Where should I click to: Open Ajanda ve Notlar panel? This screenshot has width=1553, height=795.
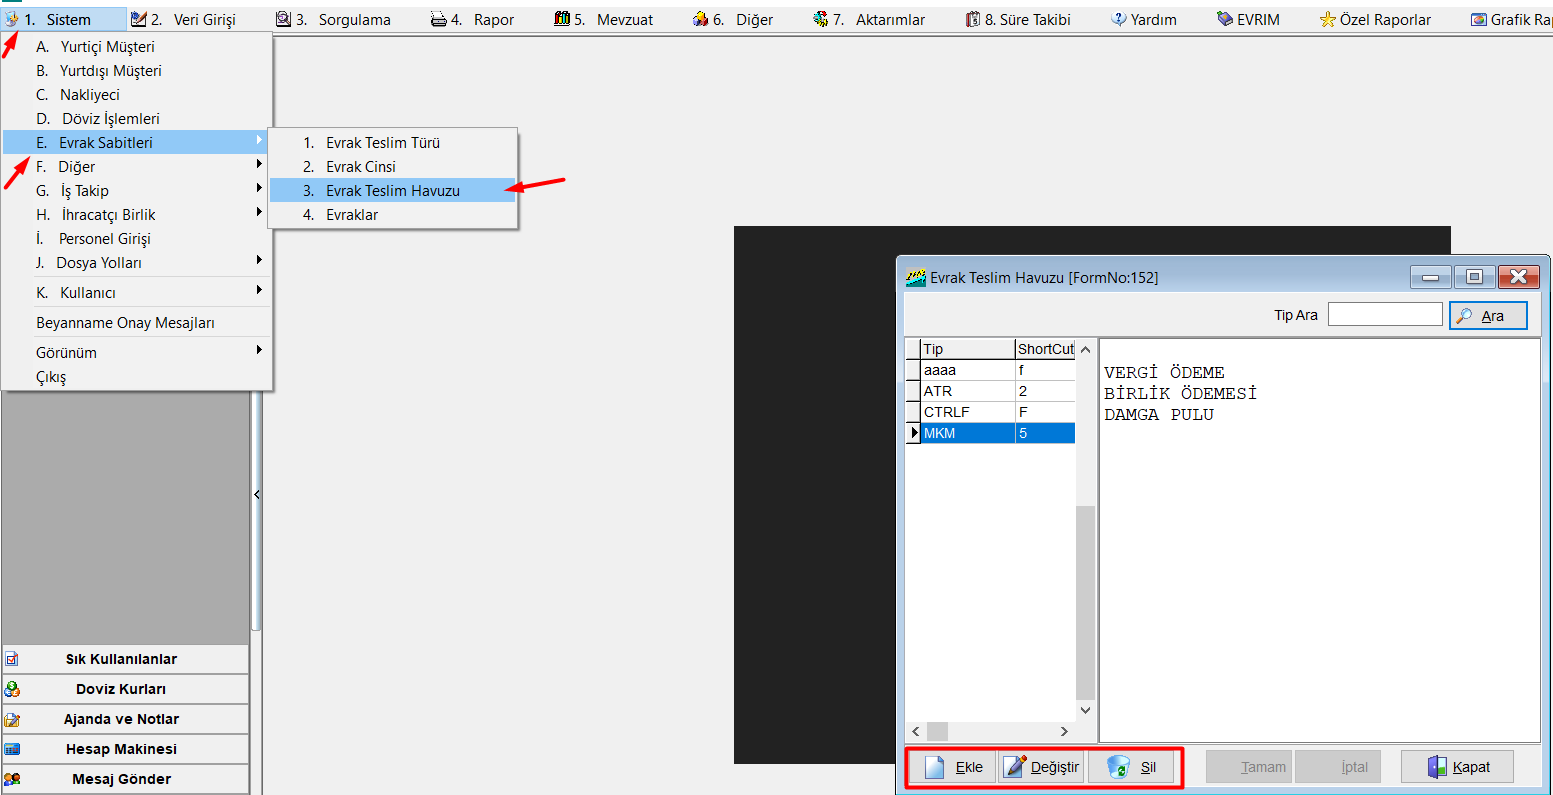(124, 719)
